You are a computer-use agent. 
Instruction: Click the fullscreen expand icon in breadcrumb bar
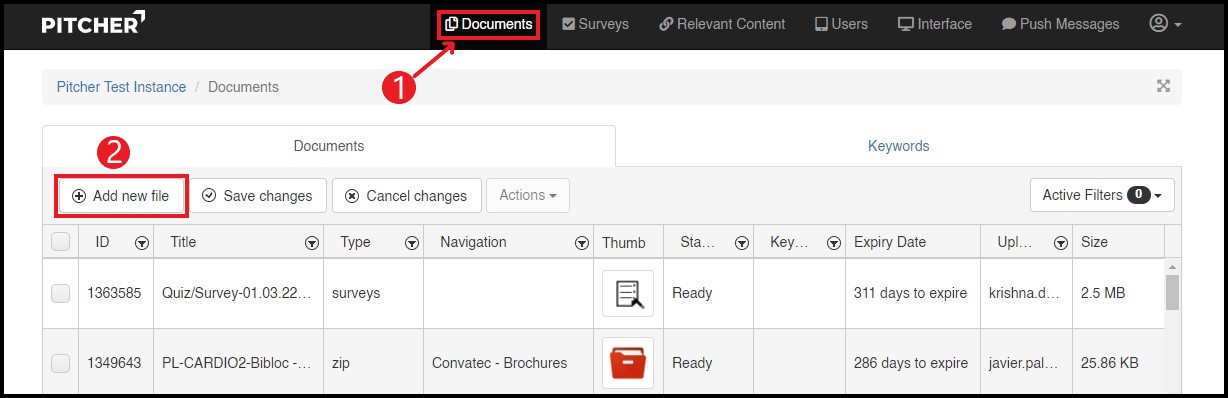1163,86
